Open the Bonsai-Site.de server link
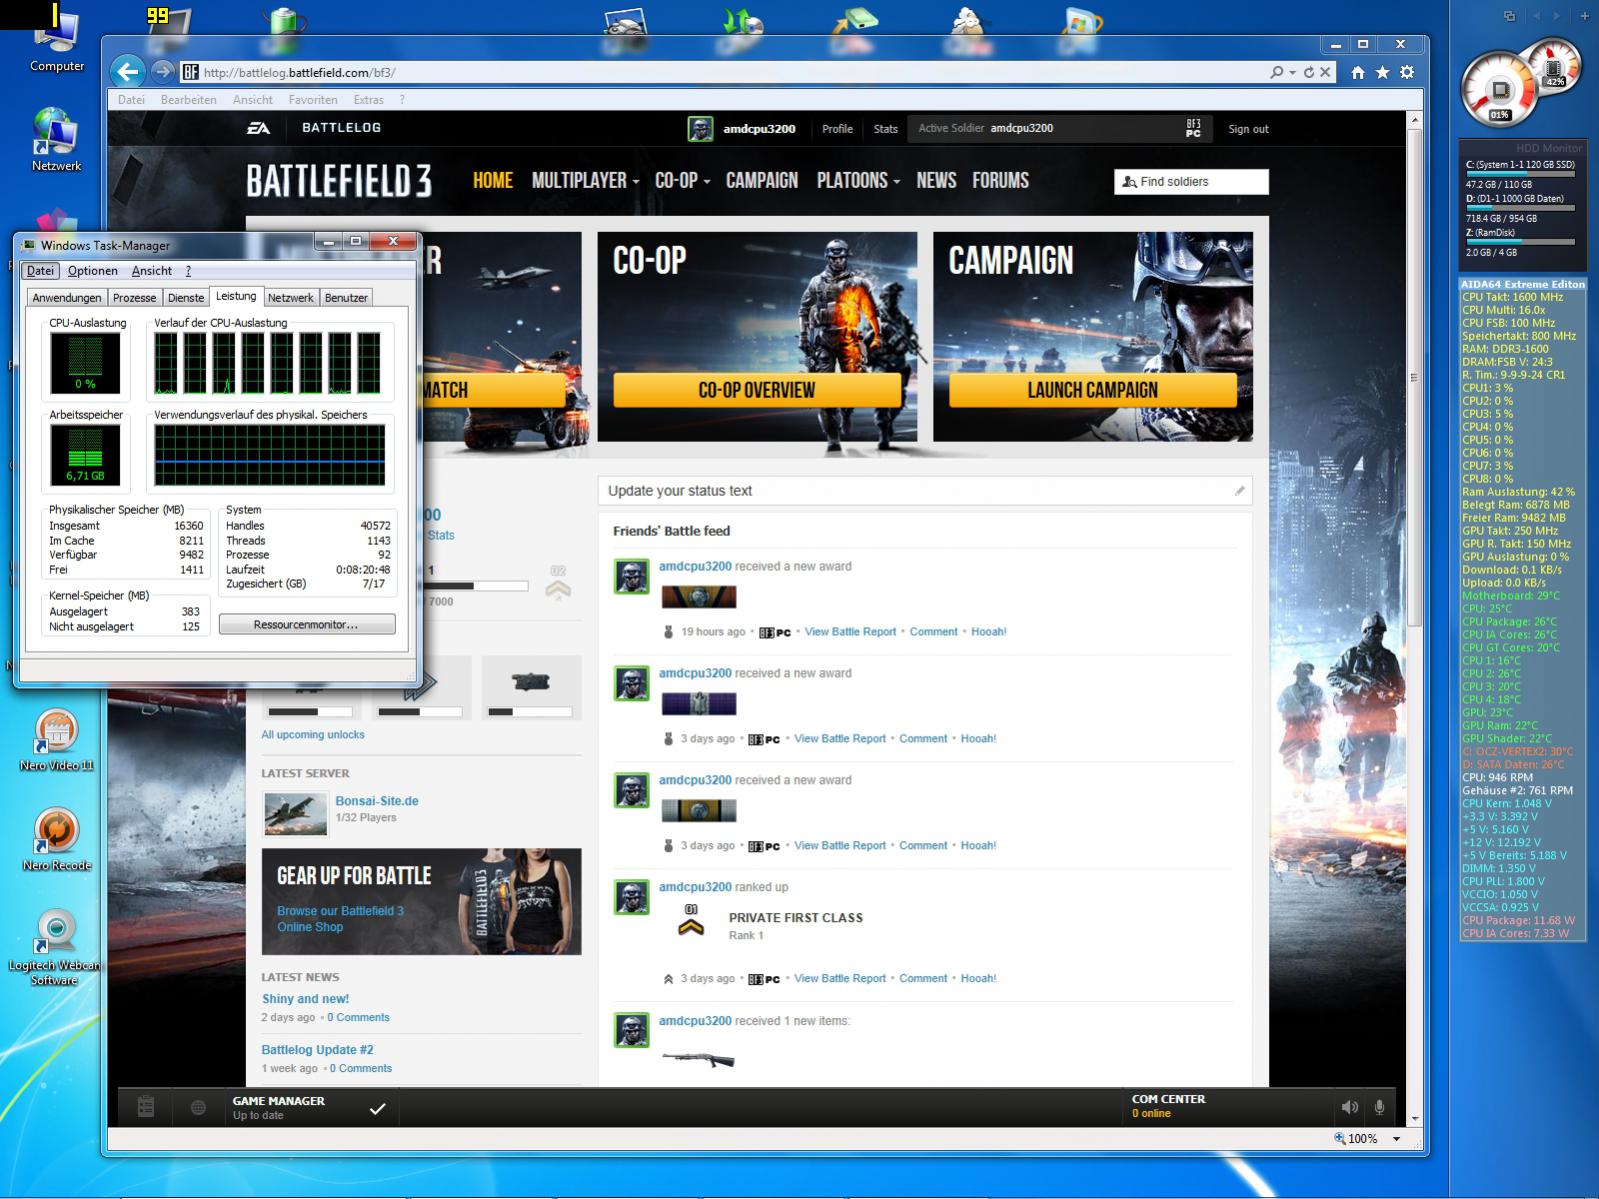The width and height of the screenshot is (1599, 1199). [x=377, y=800]
